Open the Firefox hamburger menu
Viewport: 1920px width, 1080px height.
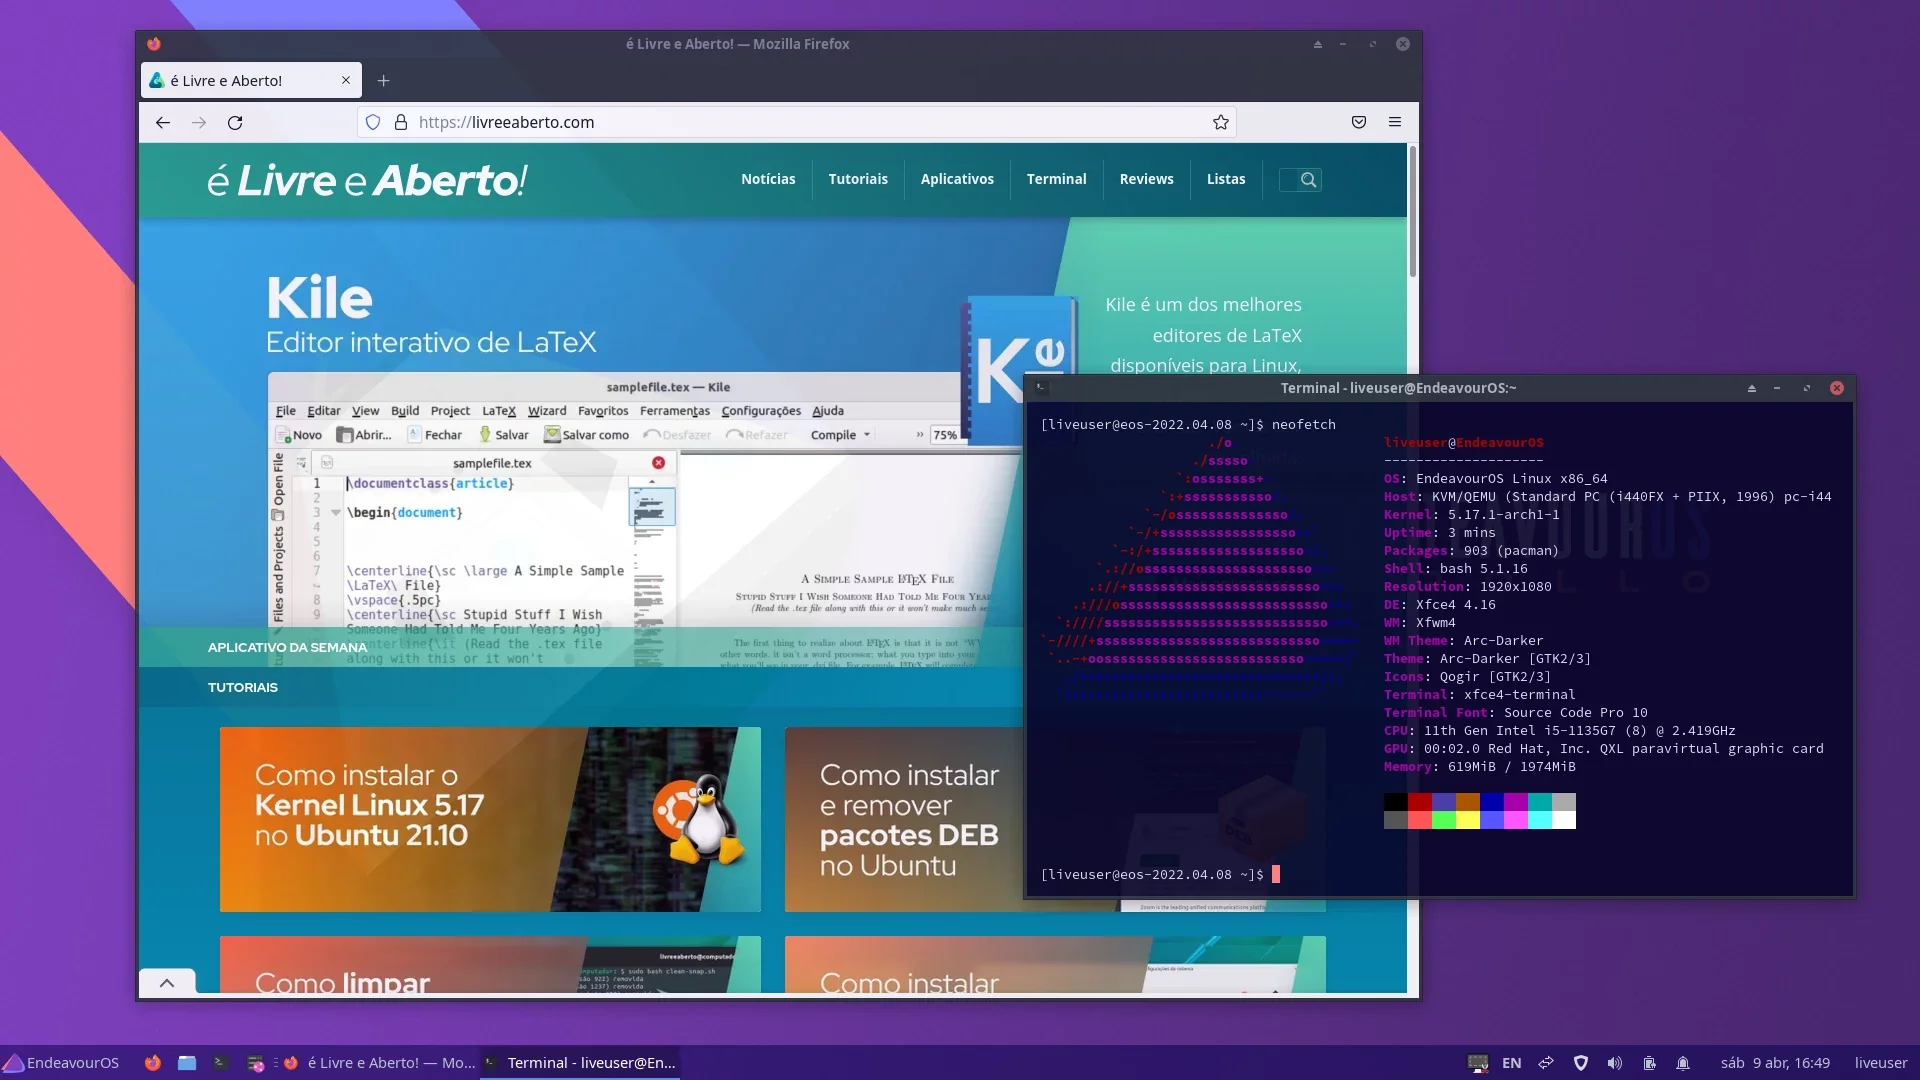click(x=1395, y=122)
